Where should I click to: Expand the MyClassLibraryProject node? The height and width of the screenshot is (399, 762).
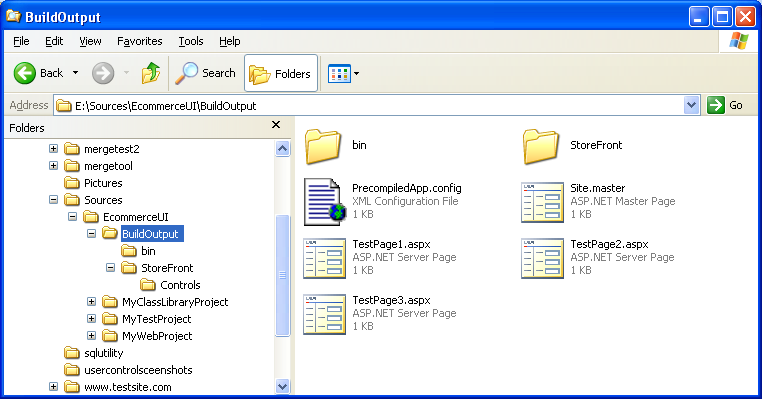click(91, 302)
